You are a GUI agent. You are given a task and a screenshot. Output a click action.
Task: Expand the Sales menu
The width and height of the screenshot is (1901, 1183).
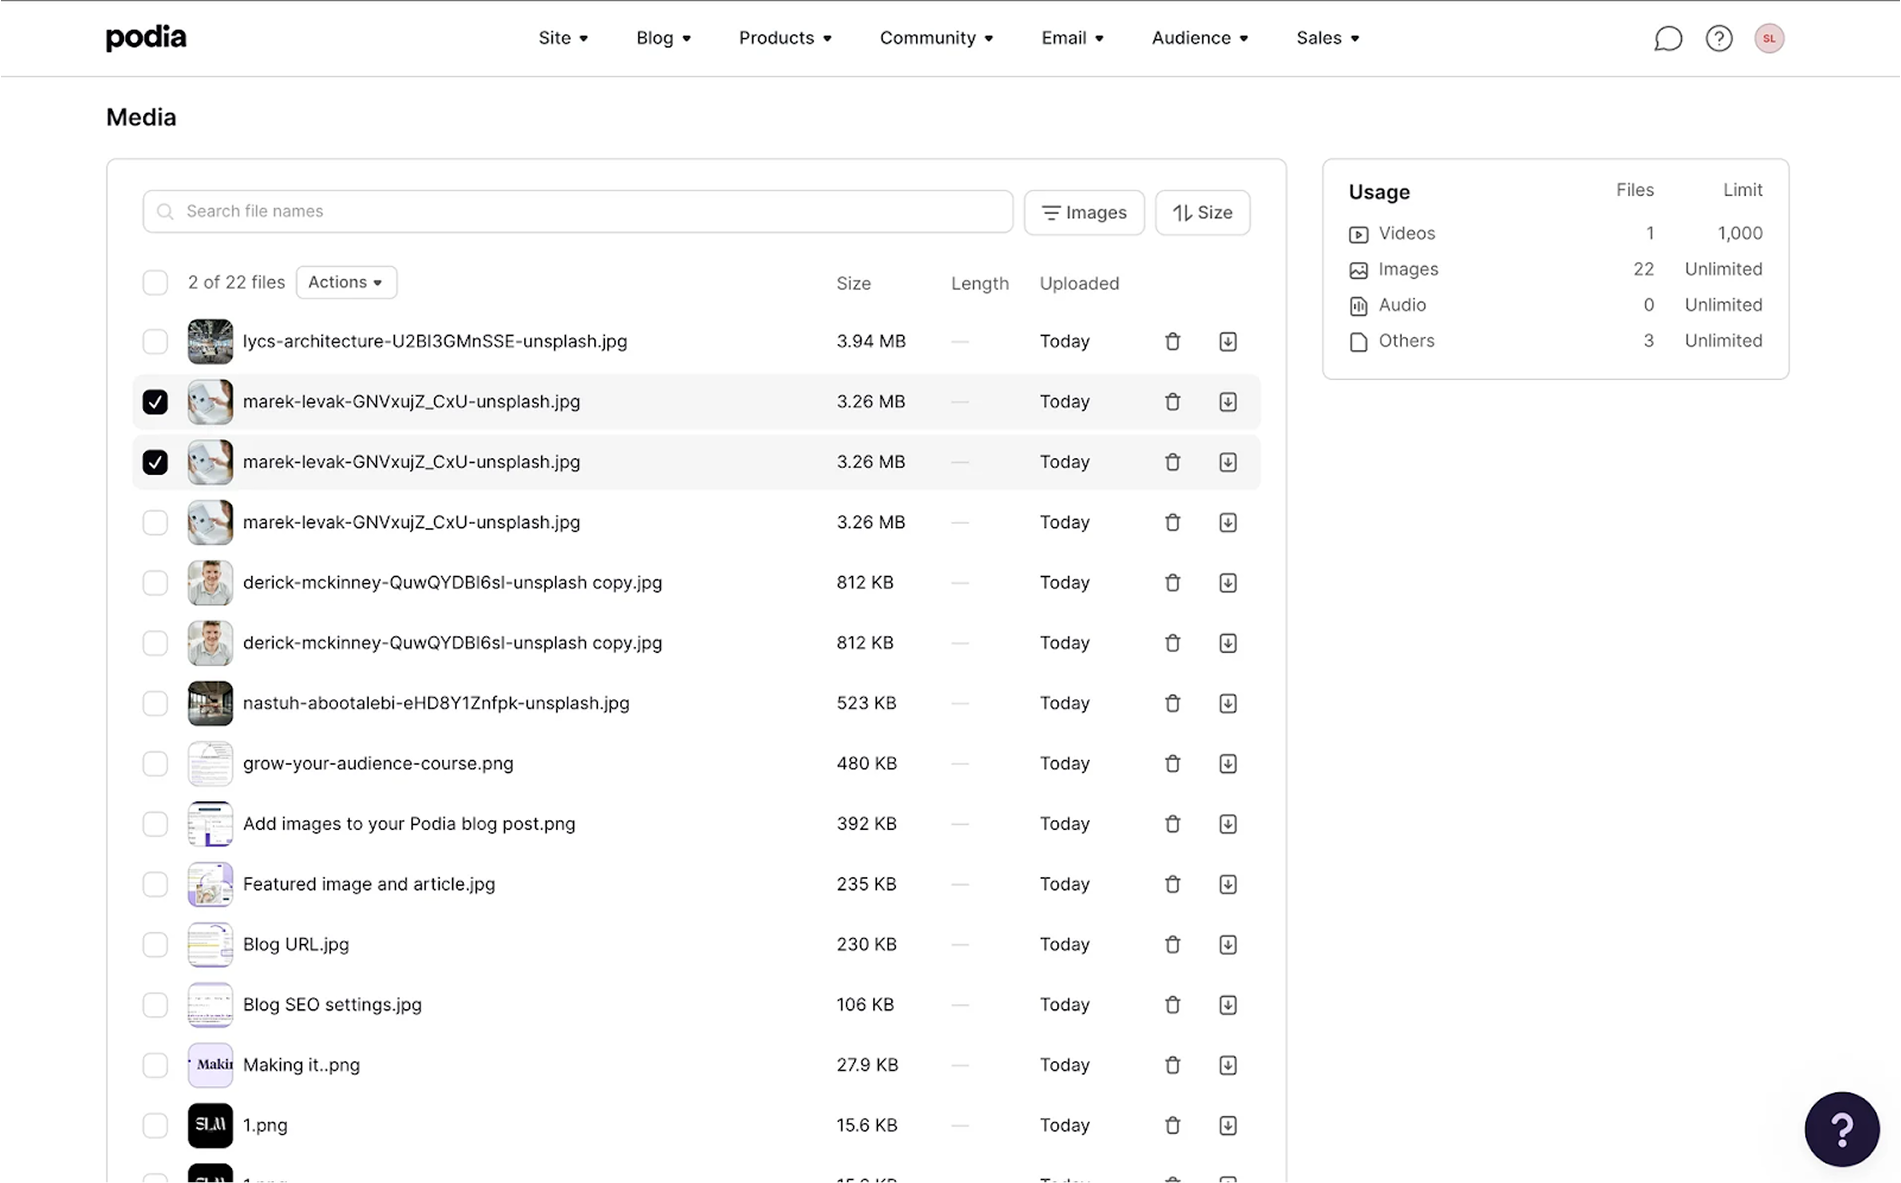click(x=1327, y=38)
